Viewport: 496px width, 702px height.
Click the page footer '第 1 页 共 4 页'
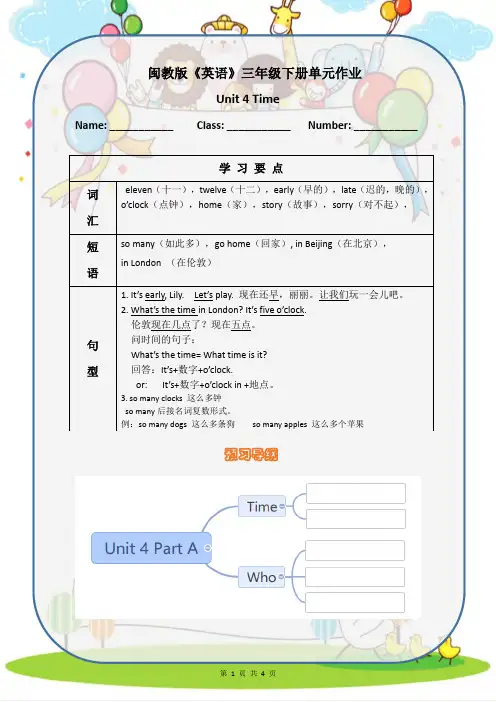coord(248,673)
